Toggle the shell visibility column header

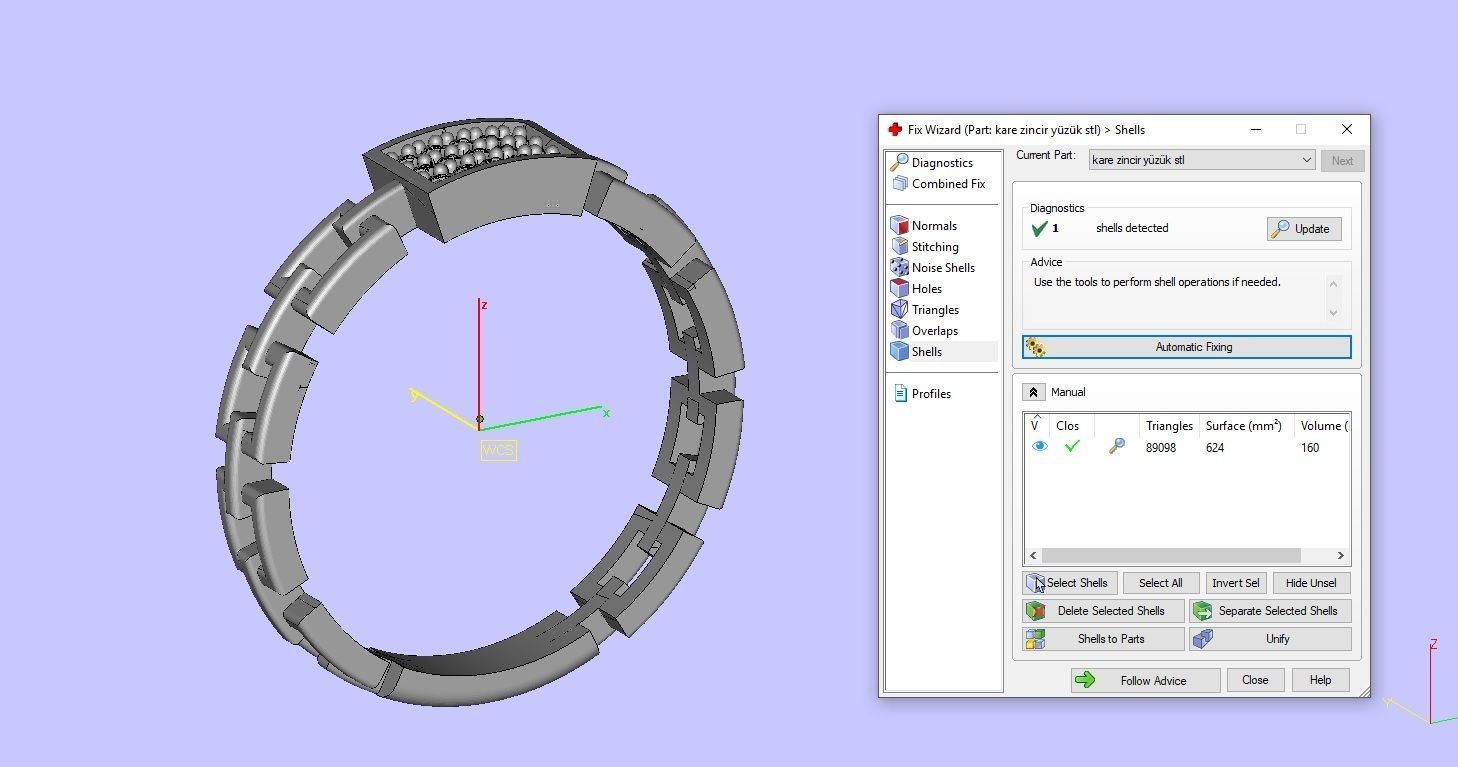click(1037, 425)
